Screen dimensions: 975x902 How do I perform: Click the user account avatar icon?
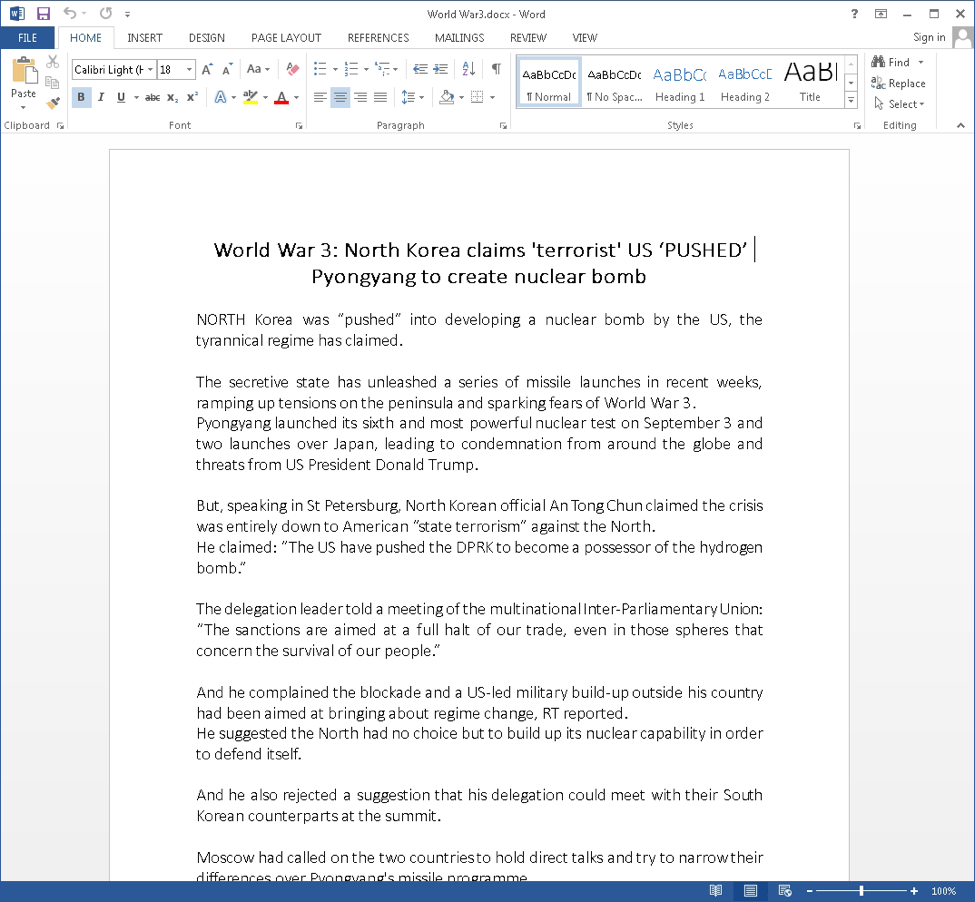pos(963,37)
